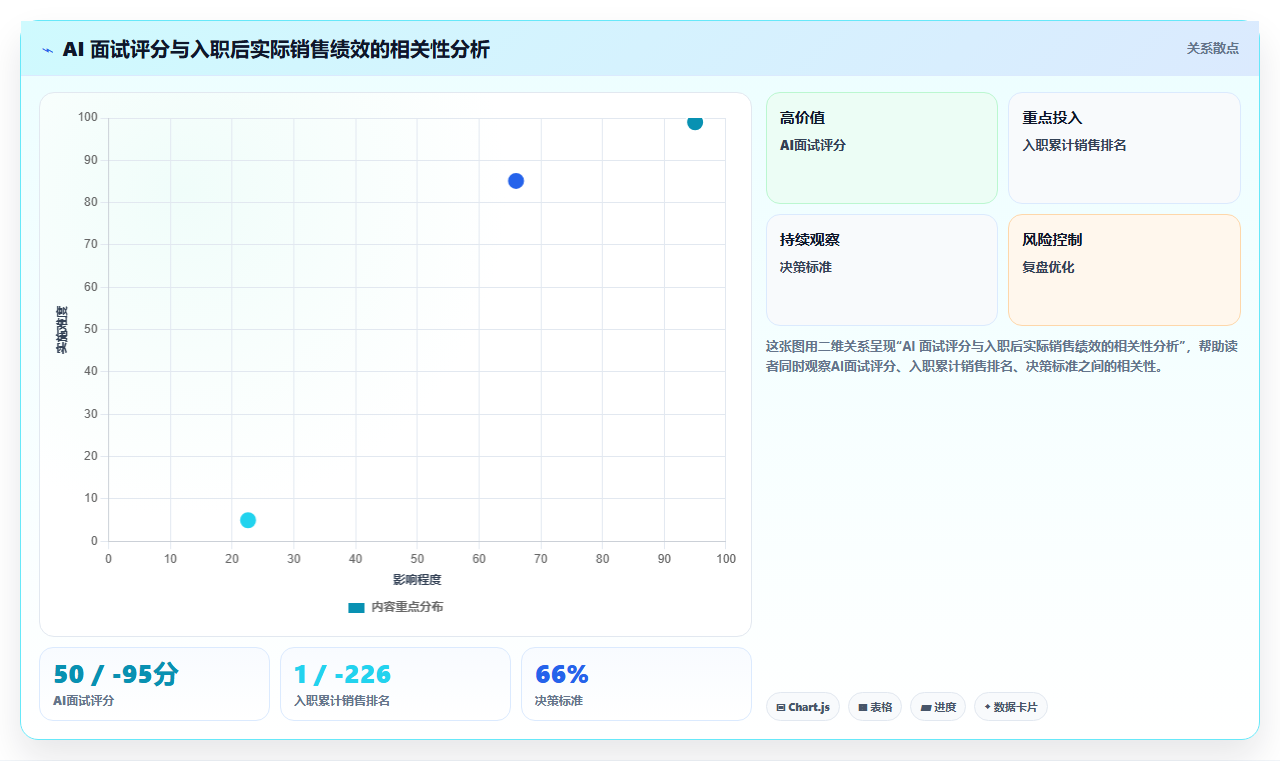Open the 风险控制 quadrant card
The height and width of the screenshot is (761, 1280).
pyautogui.click(x=1124, y=270)
